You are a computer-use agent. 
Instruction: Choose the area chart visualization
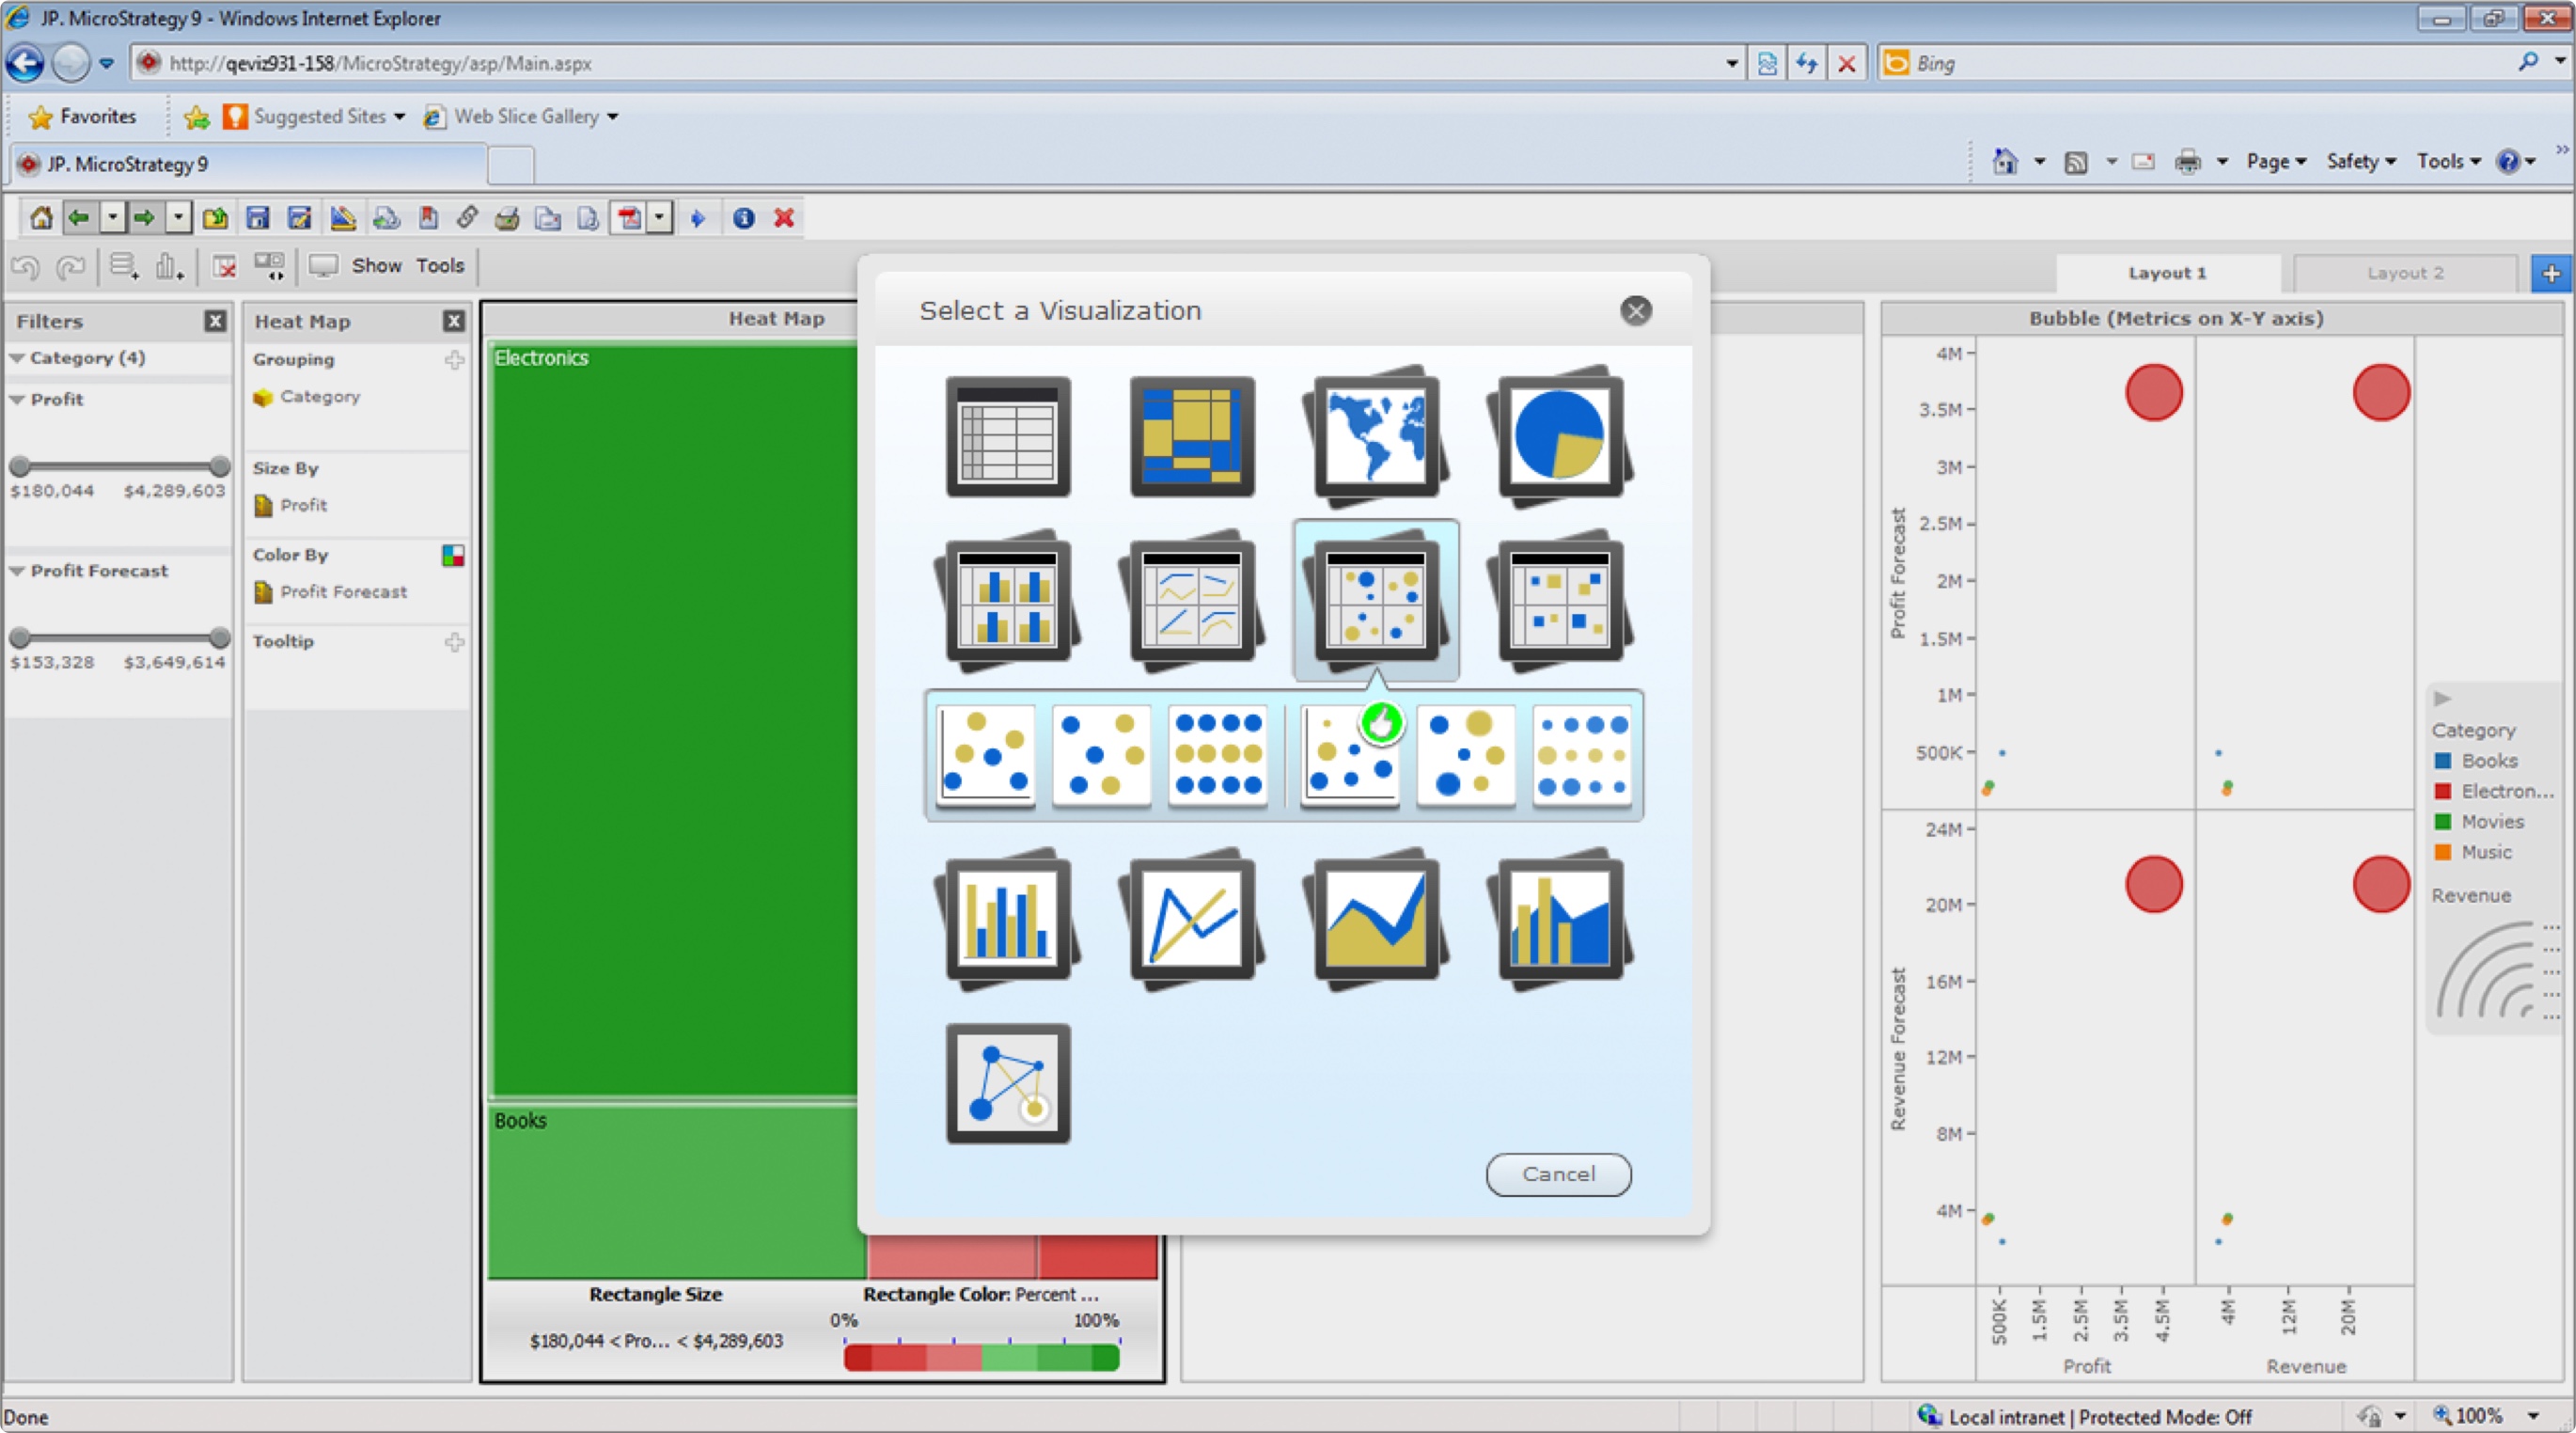point(1376,920)
